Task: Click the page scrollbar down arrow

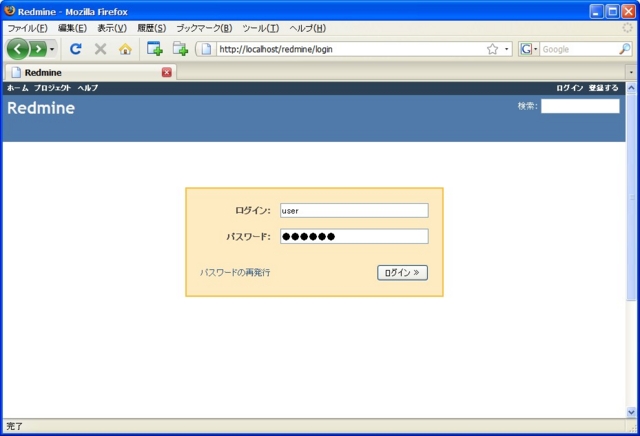Action: coord(631,412)
